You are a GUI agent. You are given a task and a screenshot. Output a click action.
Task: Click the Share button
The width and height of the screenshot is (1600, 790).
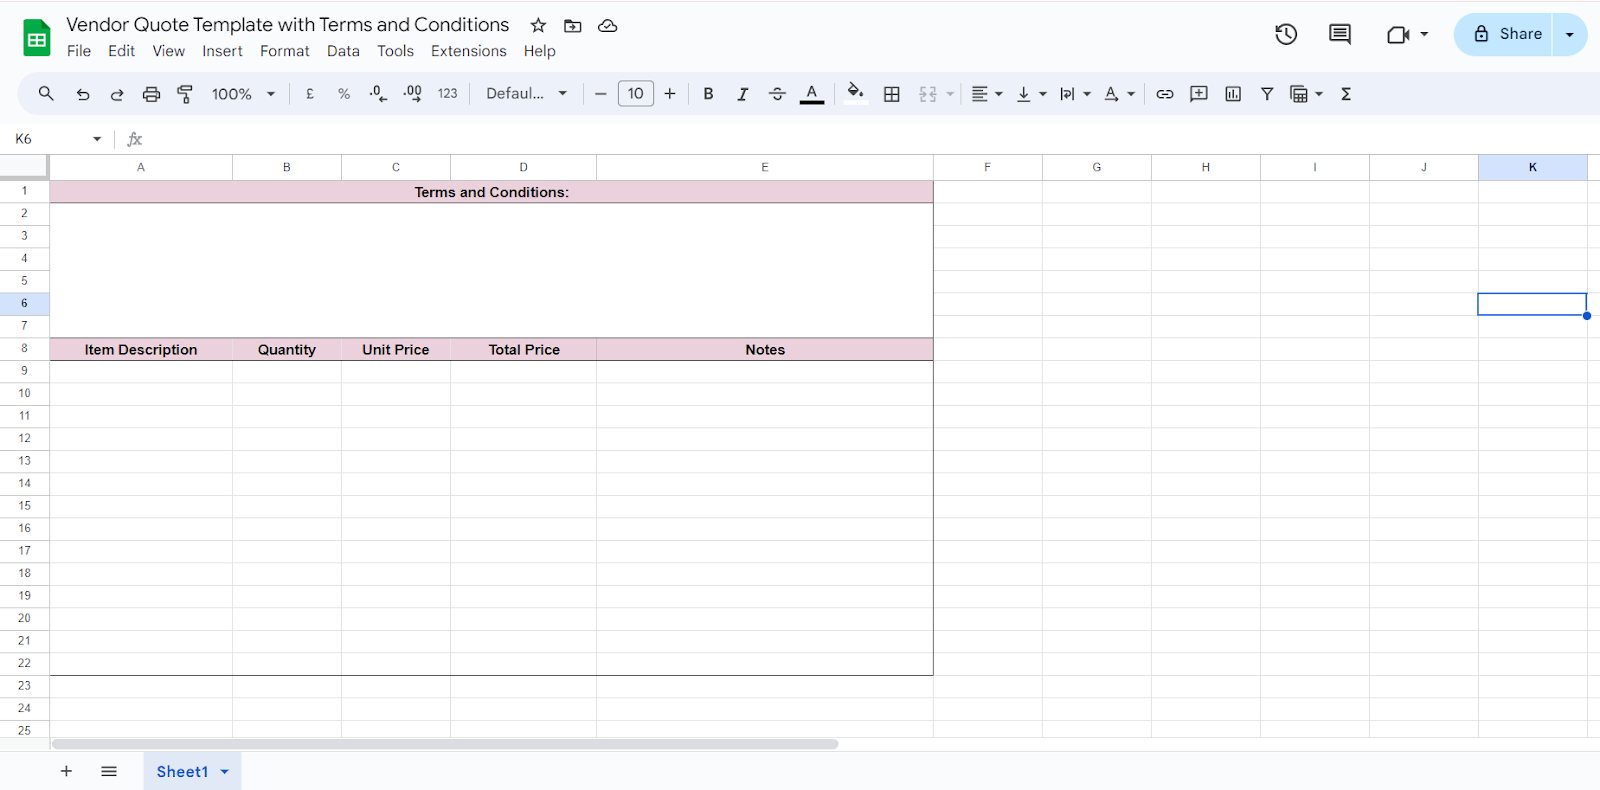coord(1507,34)
